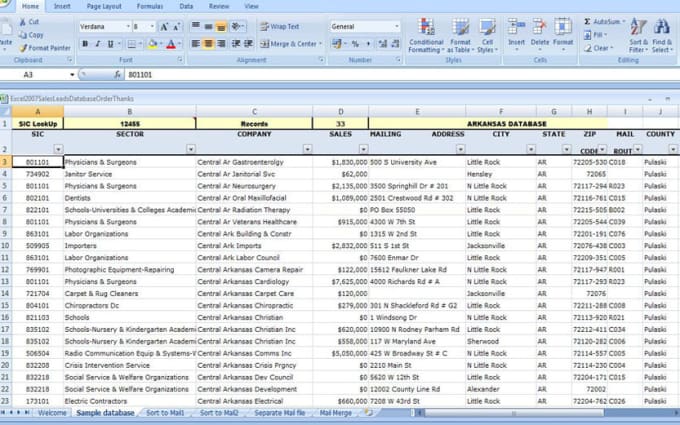The width and height of the screenshot is (680, 425).
Task: Apply the yellow Fill Color bucket
Action: pyautogui.click(x=152, y=44)
